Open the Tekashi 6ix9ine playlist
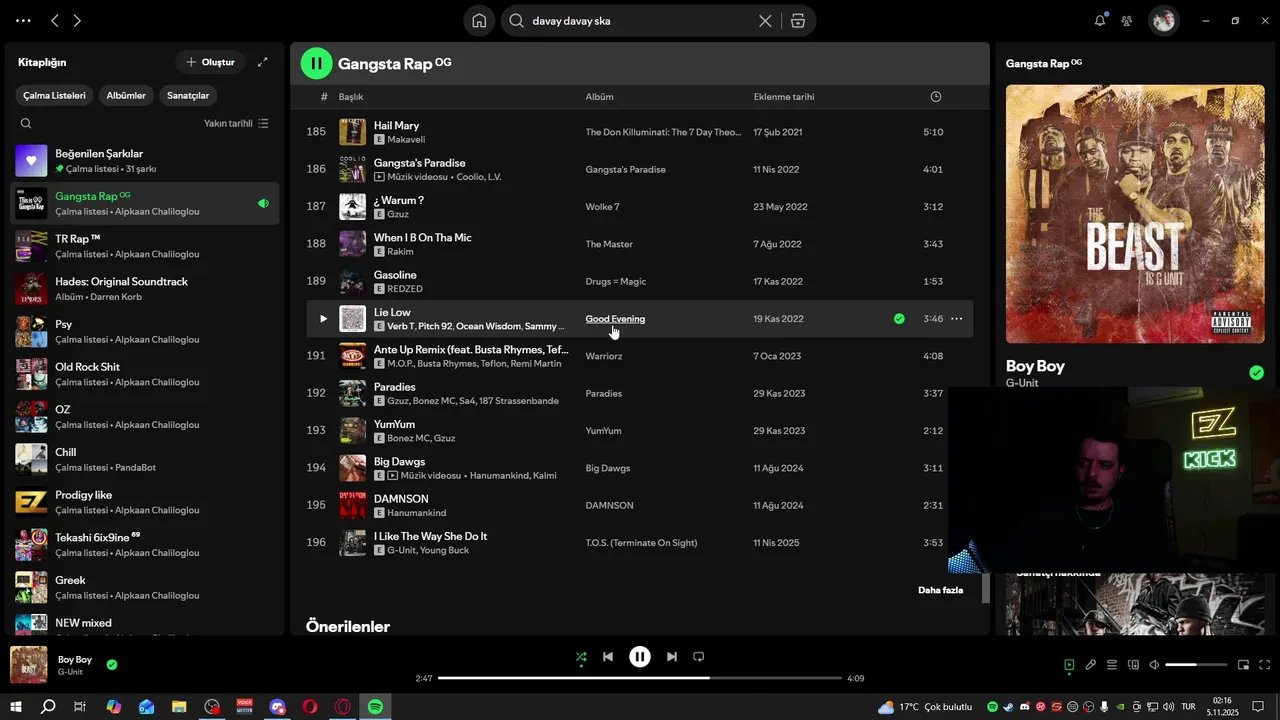 [145, 545]
